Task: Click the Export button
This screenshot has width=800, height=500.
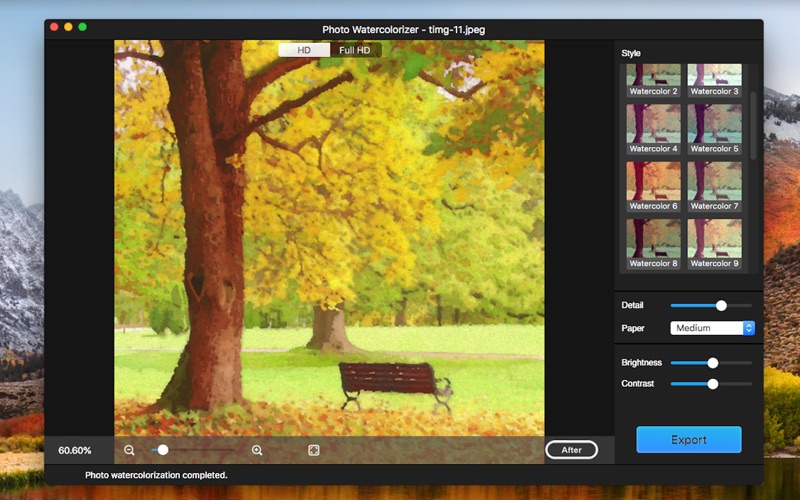Action: [x=689, y=440]
